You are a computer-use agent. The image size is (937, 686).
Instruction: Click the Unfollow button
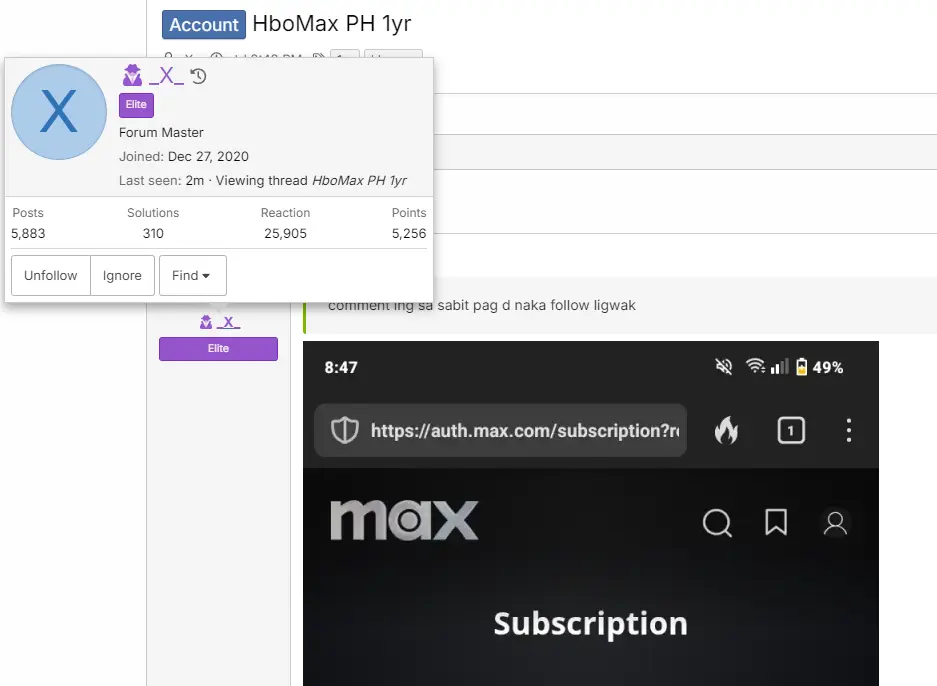51,275
